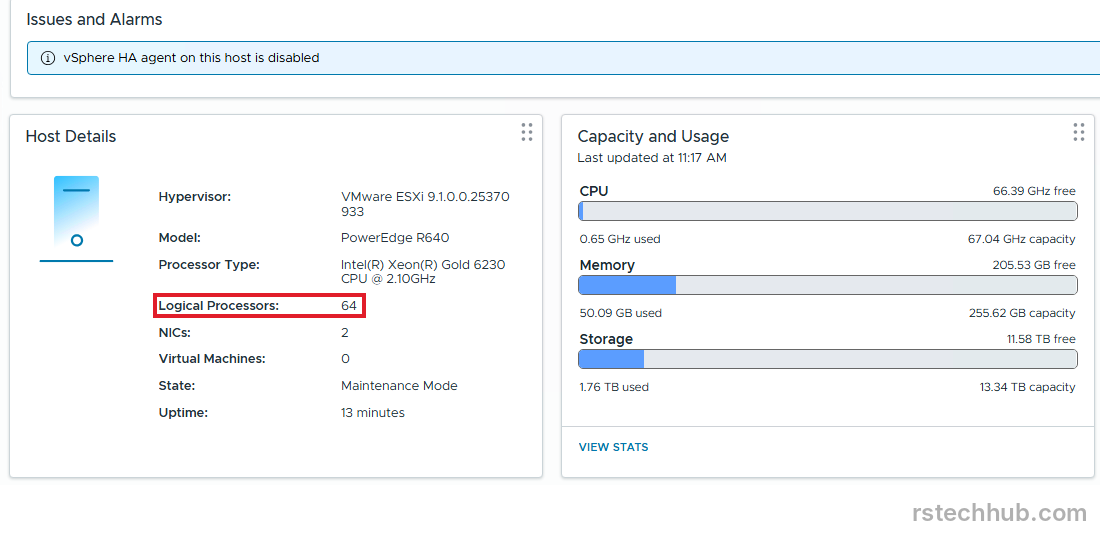Image resolution: width=1100 pixels, height=535 pixels.
Task: Select the 1.76 TB used value
Action: click(614, 387)
